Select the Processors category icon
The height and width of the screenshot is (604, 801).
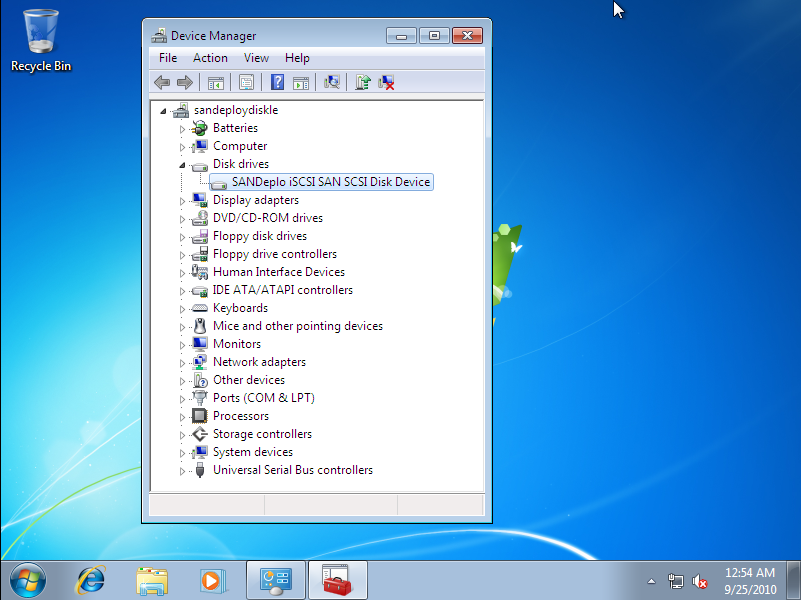(200, 416)
